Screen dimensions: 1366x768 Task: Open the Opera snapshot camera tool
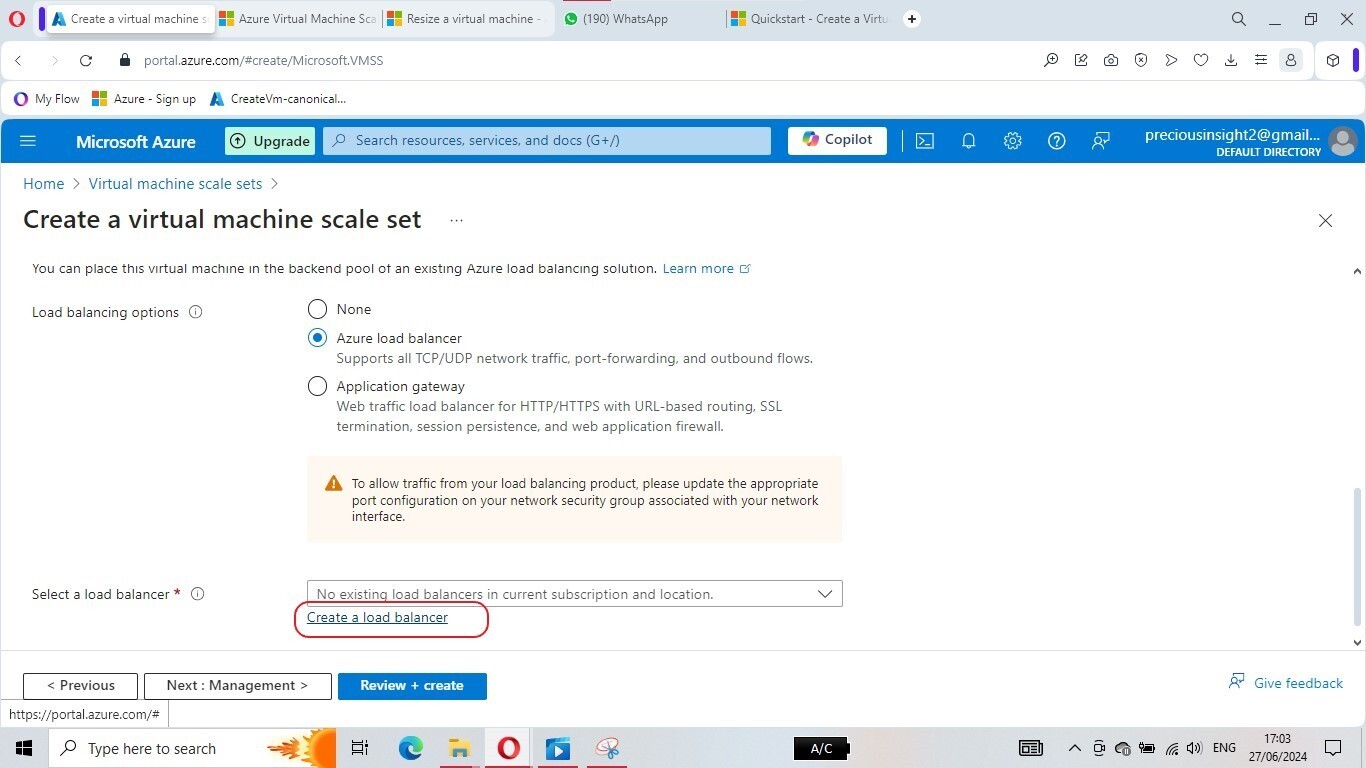coord(1111,60)
